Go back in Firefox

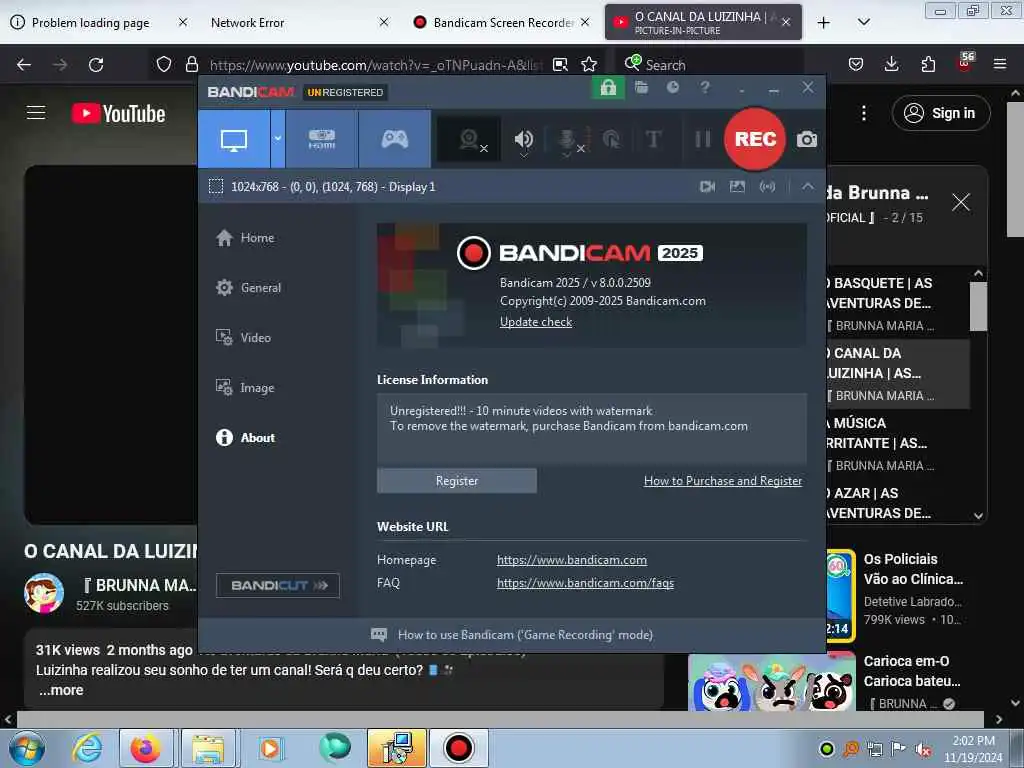pyautogui.click(x=24, y=65)
